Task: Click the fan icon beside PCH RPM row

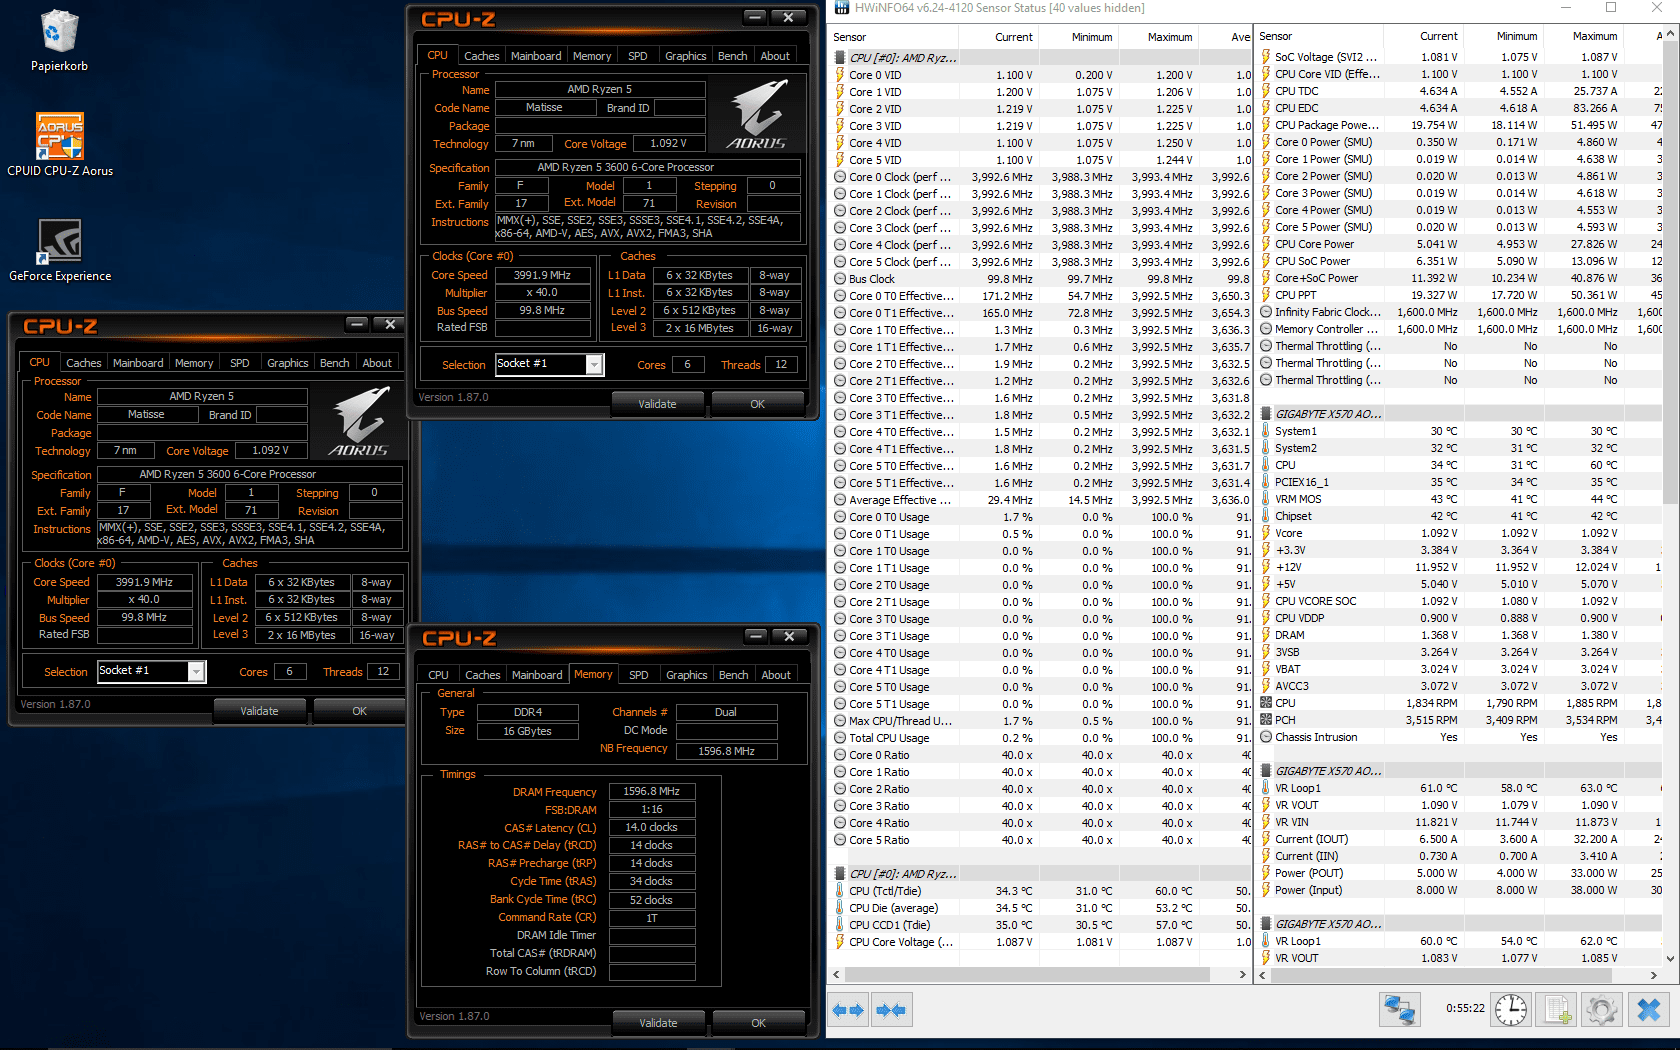Action: tap(1266, 720)
